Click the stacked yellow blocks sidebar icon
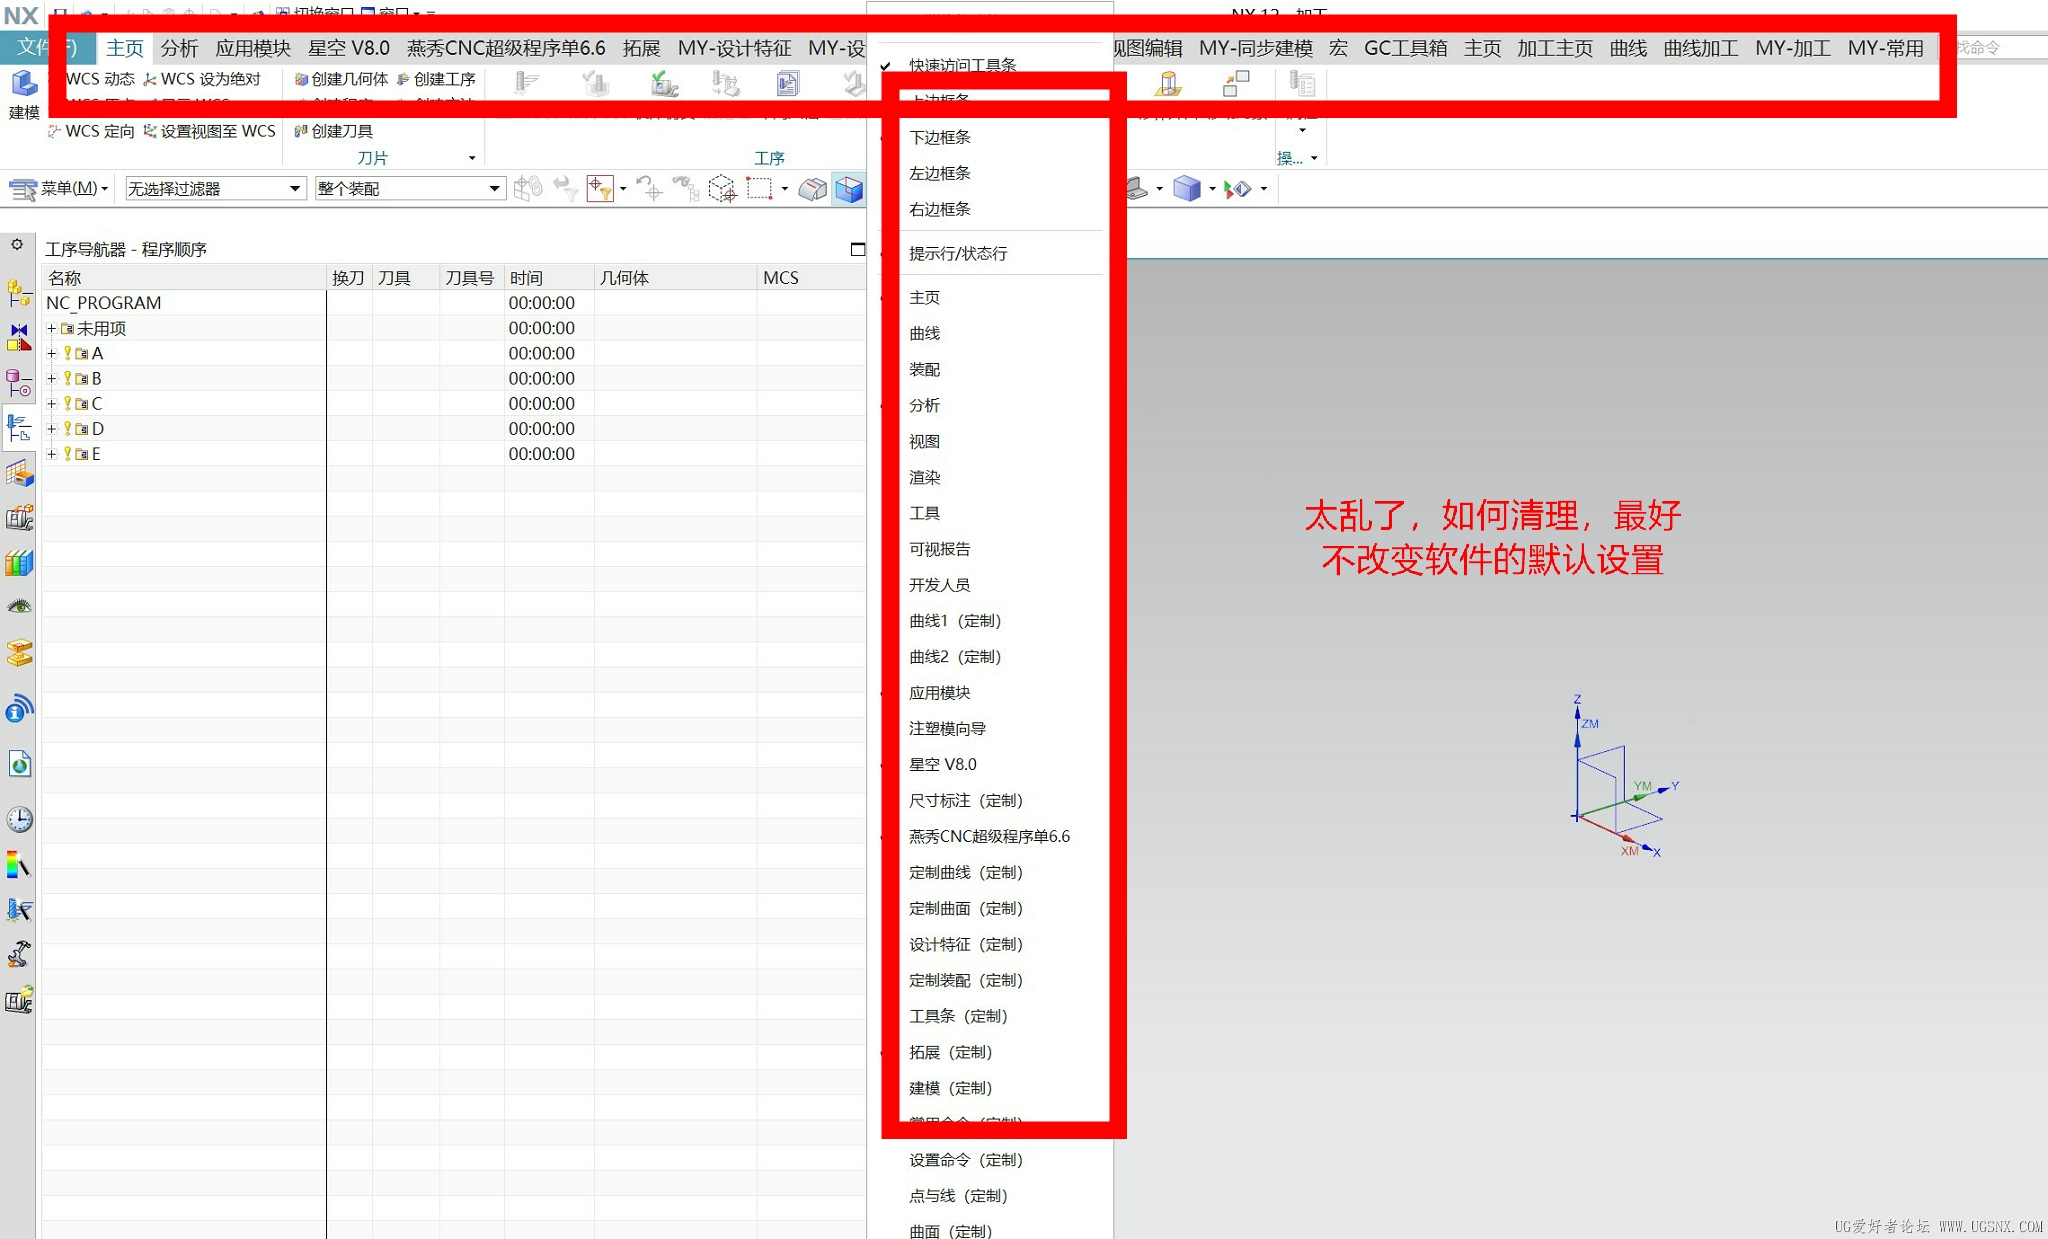The height and width of the screenshot is (1239, 2048). [x=19, y=653]
